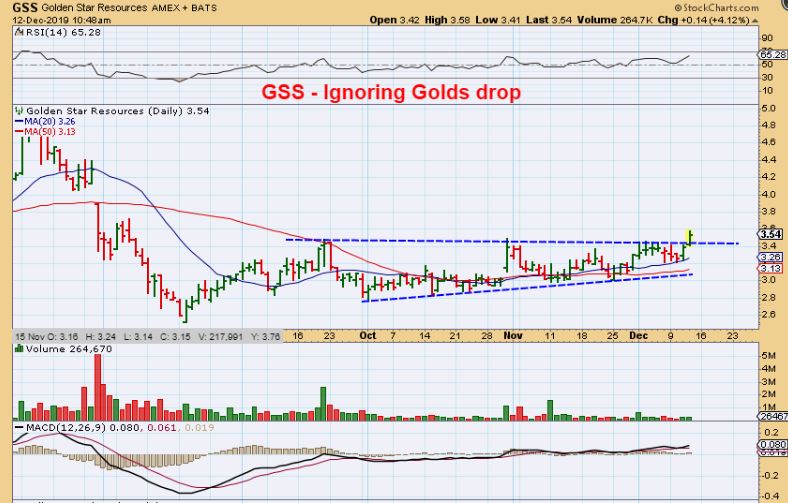The image size is (788, 503).
Task: Click the Golden Star Resources AMEX + BATS title
Action: 129,8
